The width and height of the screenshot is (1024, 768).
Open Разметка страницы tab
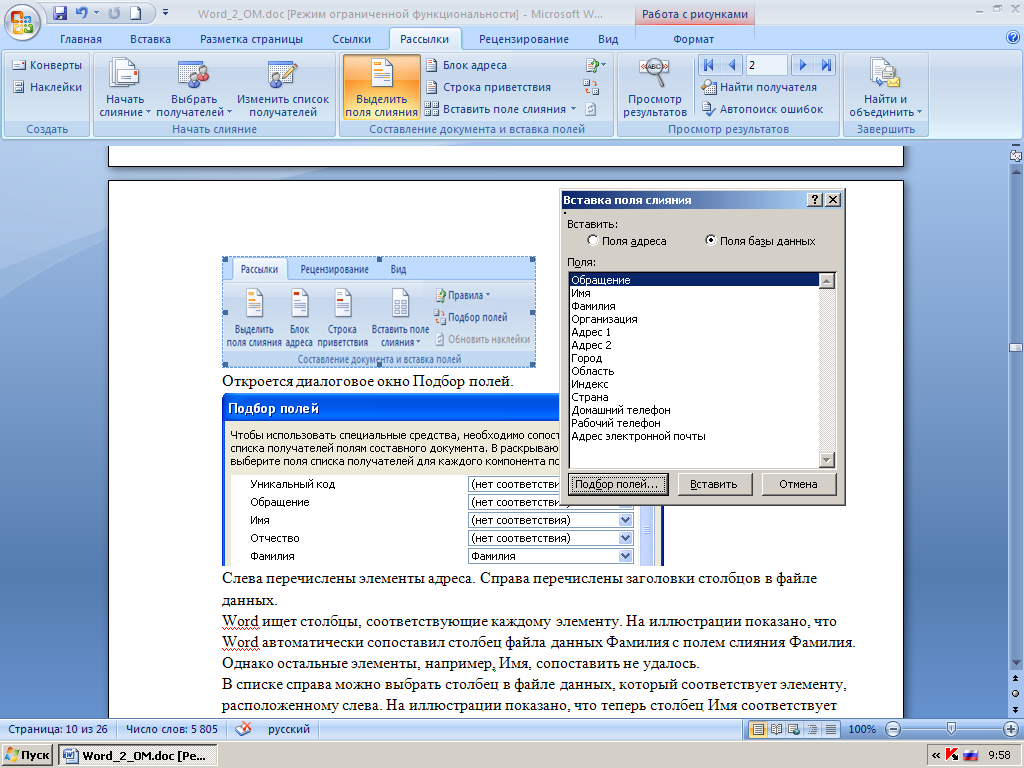tap(251, 39)
